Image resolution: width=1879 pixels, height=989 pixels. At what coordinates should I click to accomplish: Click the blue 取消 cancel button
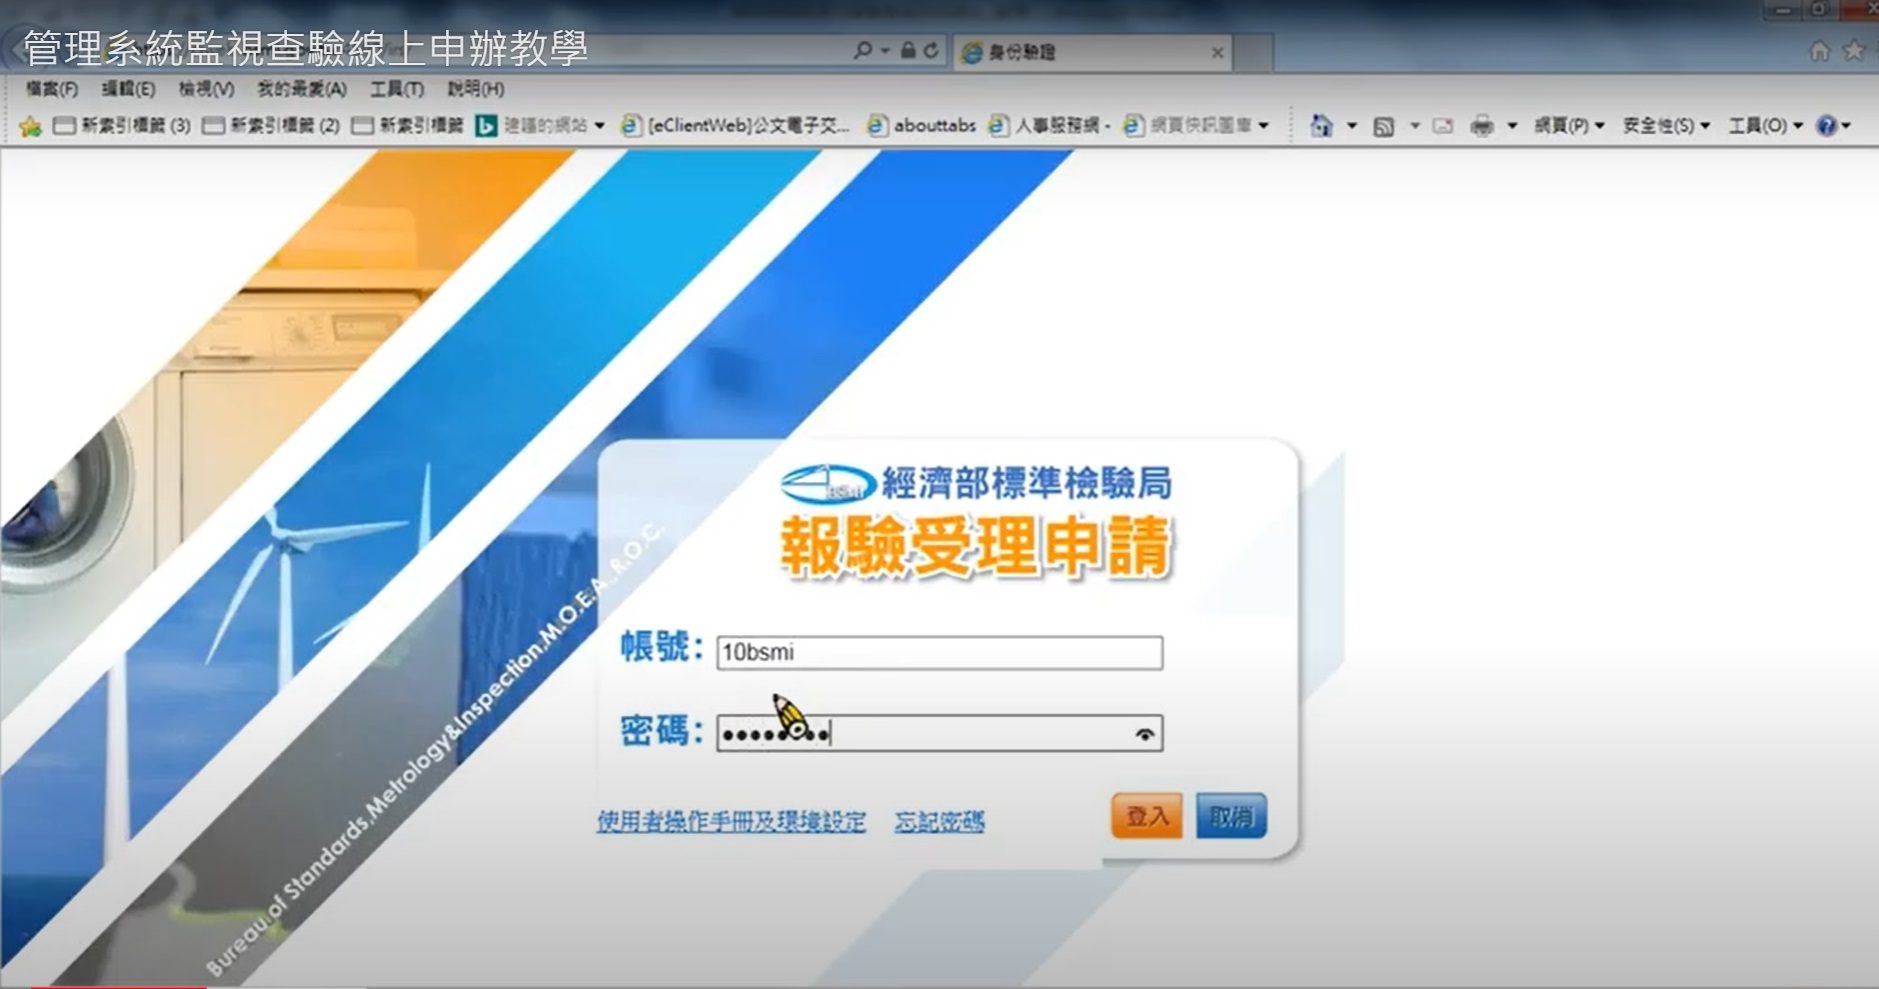pyautogui.click(x=1231, y=816)
